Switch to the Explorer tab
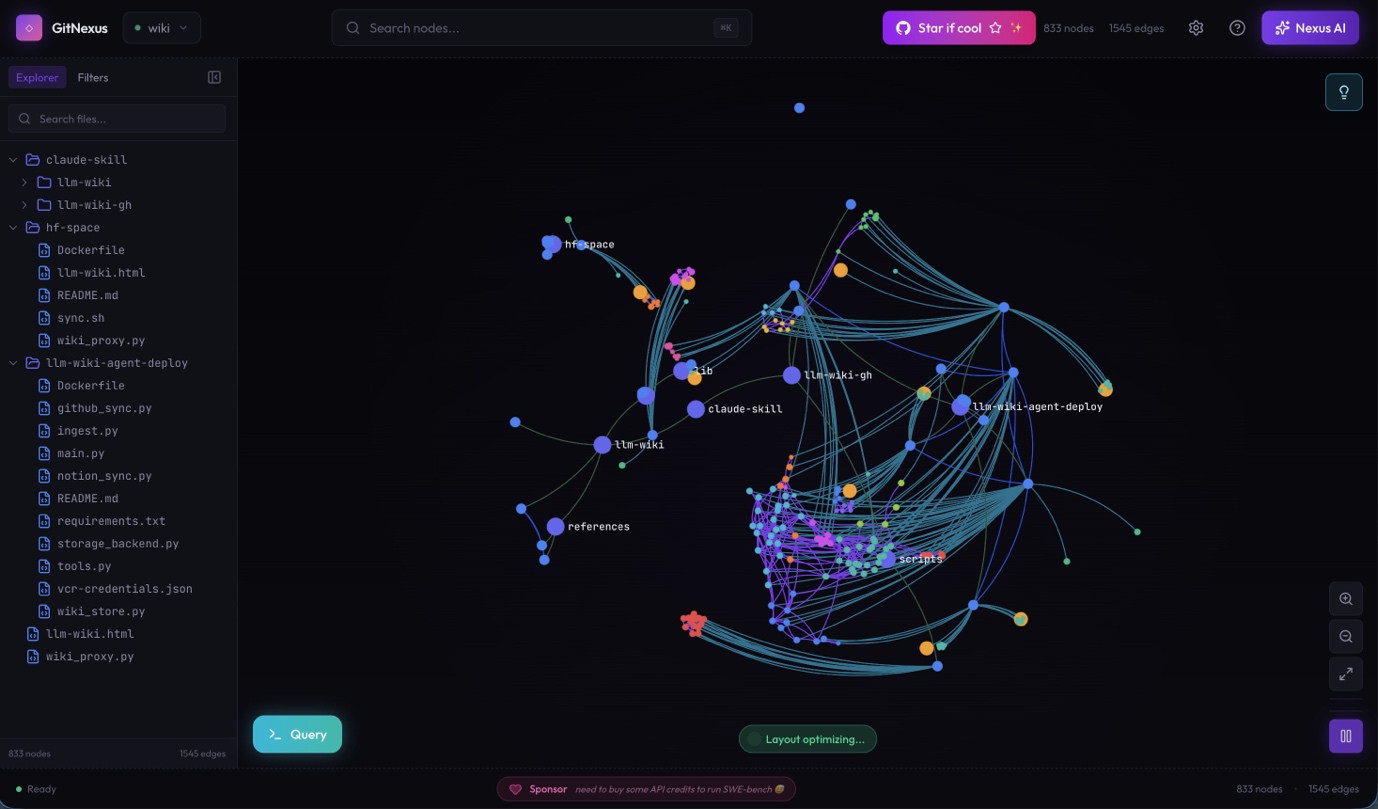1378x809 pixels. (x=37, y=77)
